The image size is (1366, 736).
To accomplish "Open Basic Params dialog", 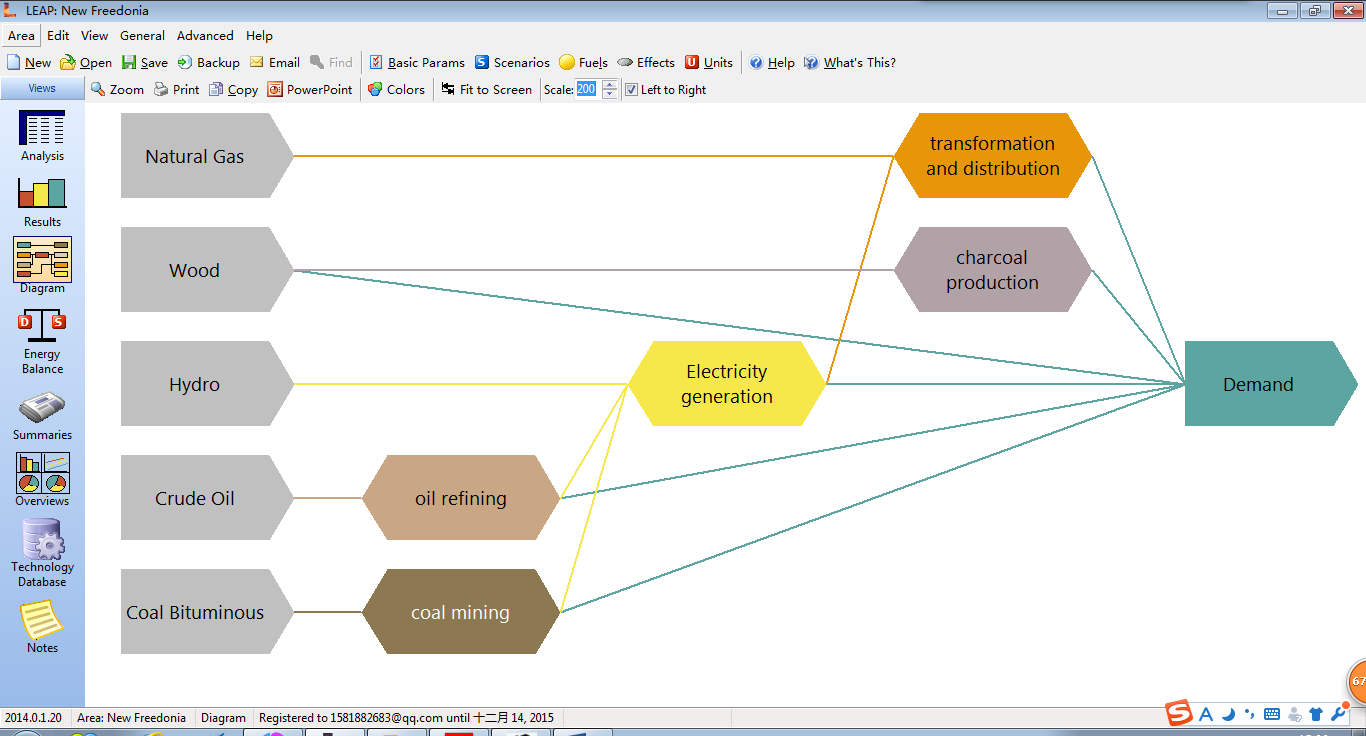I will click(417, 62).
